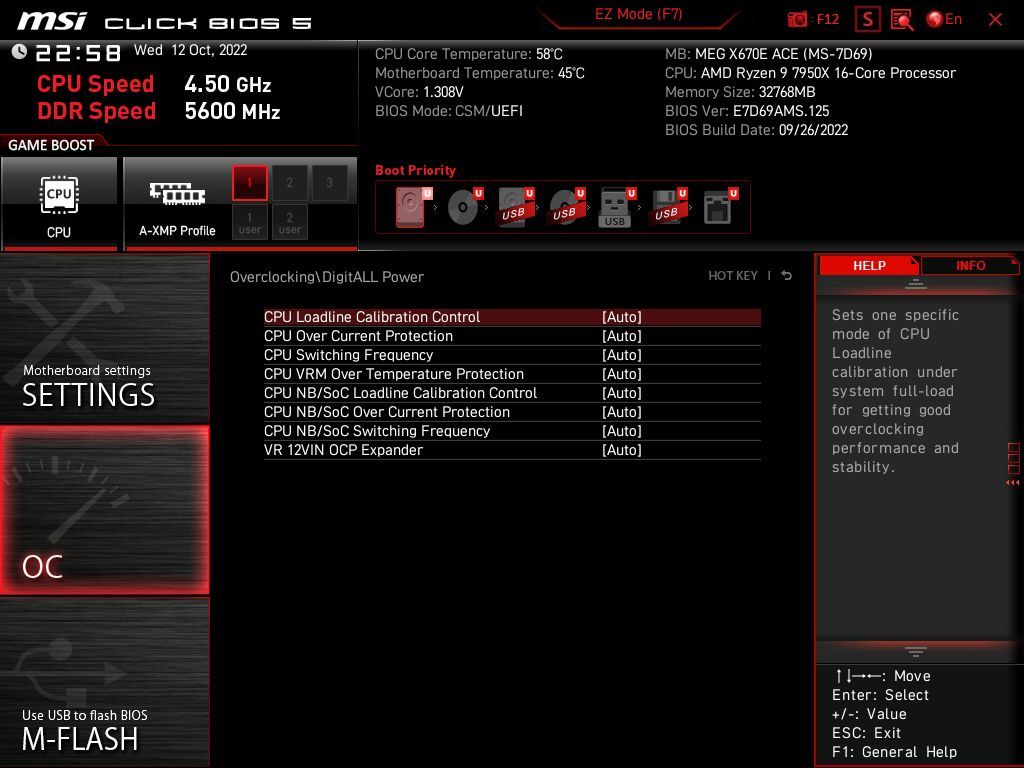Toggle the A-XMP Profile button
The height and width of the screenshot is (768, 1024).
177,203
